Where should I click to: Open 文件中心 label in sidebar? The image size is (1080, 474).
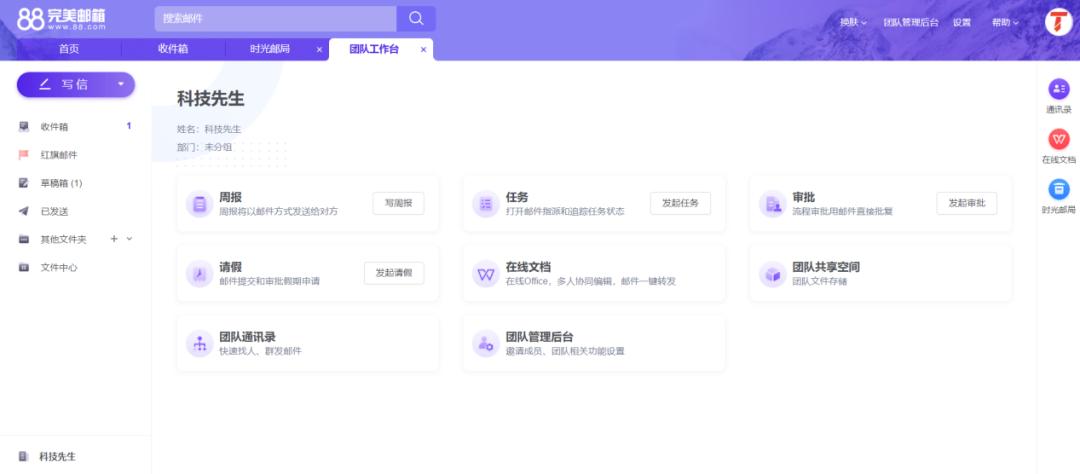click(x=59, y=267)
